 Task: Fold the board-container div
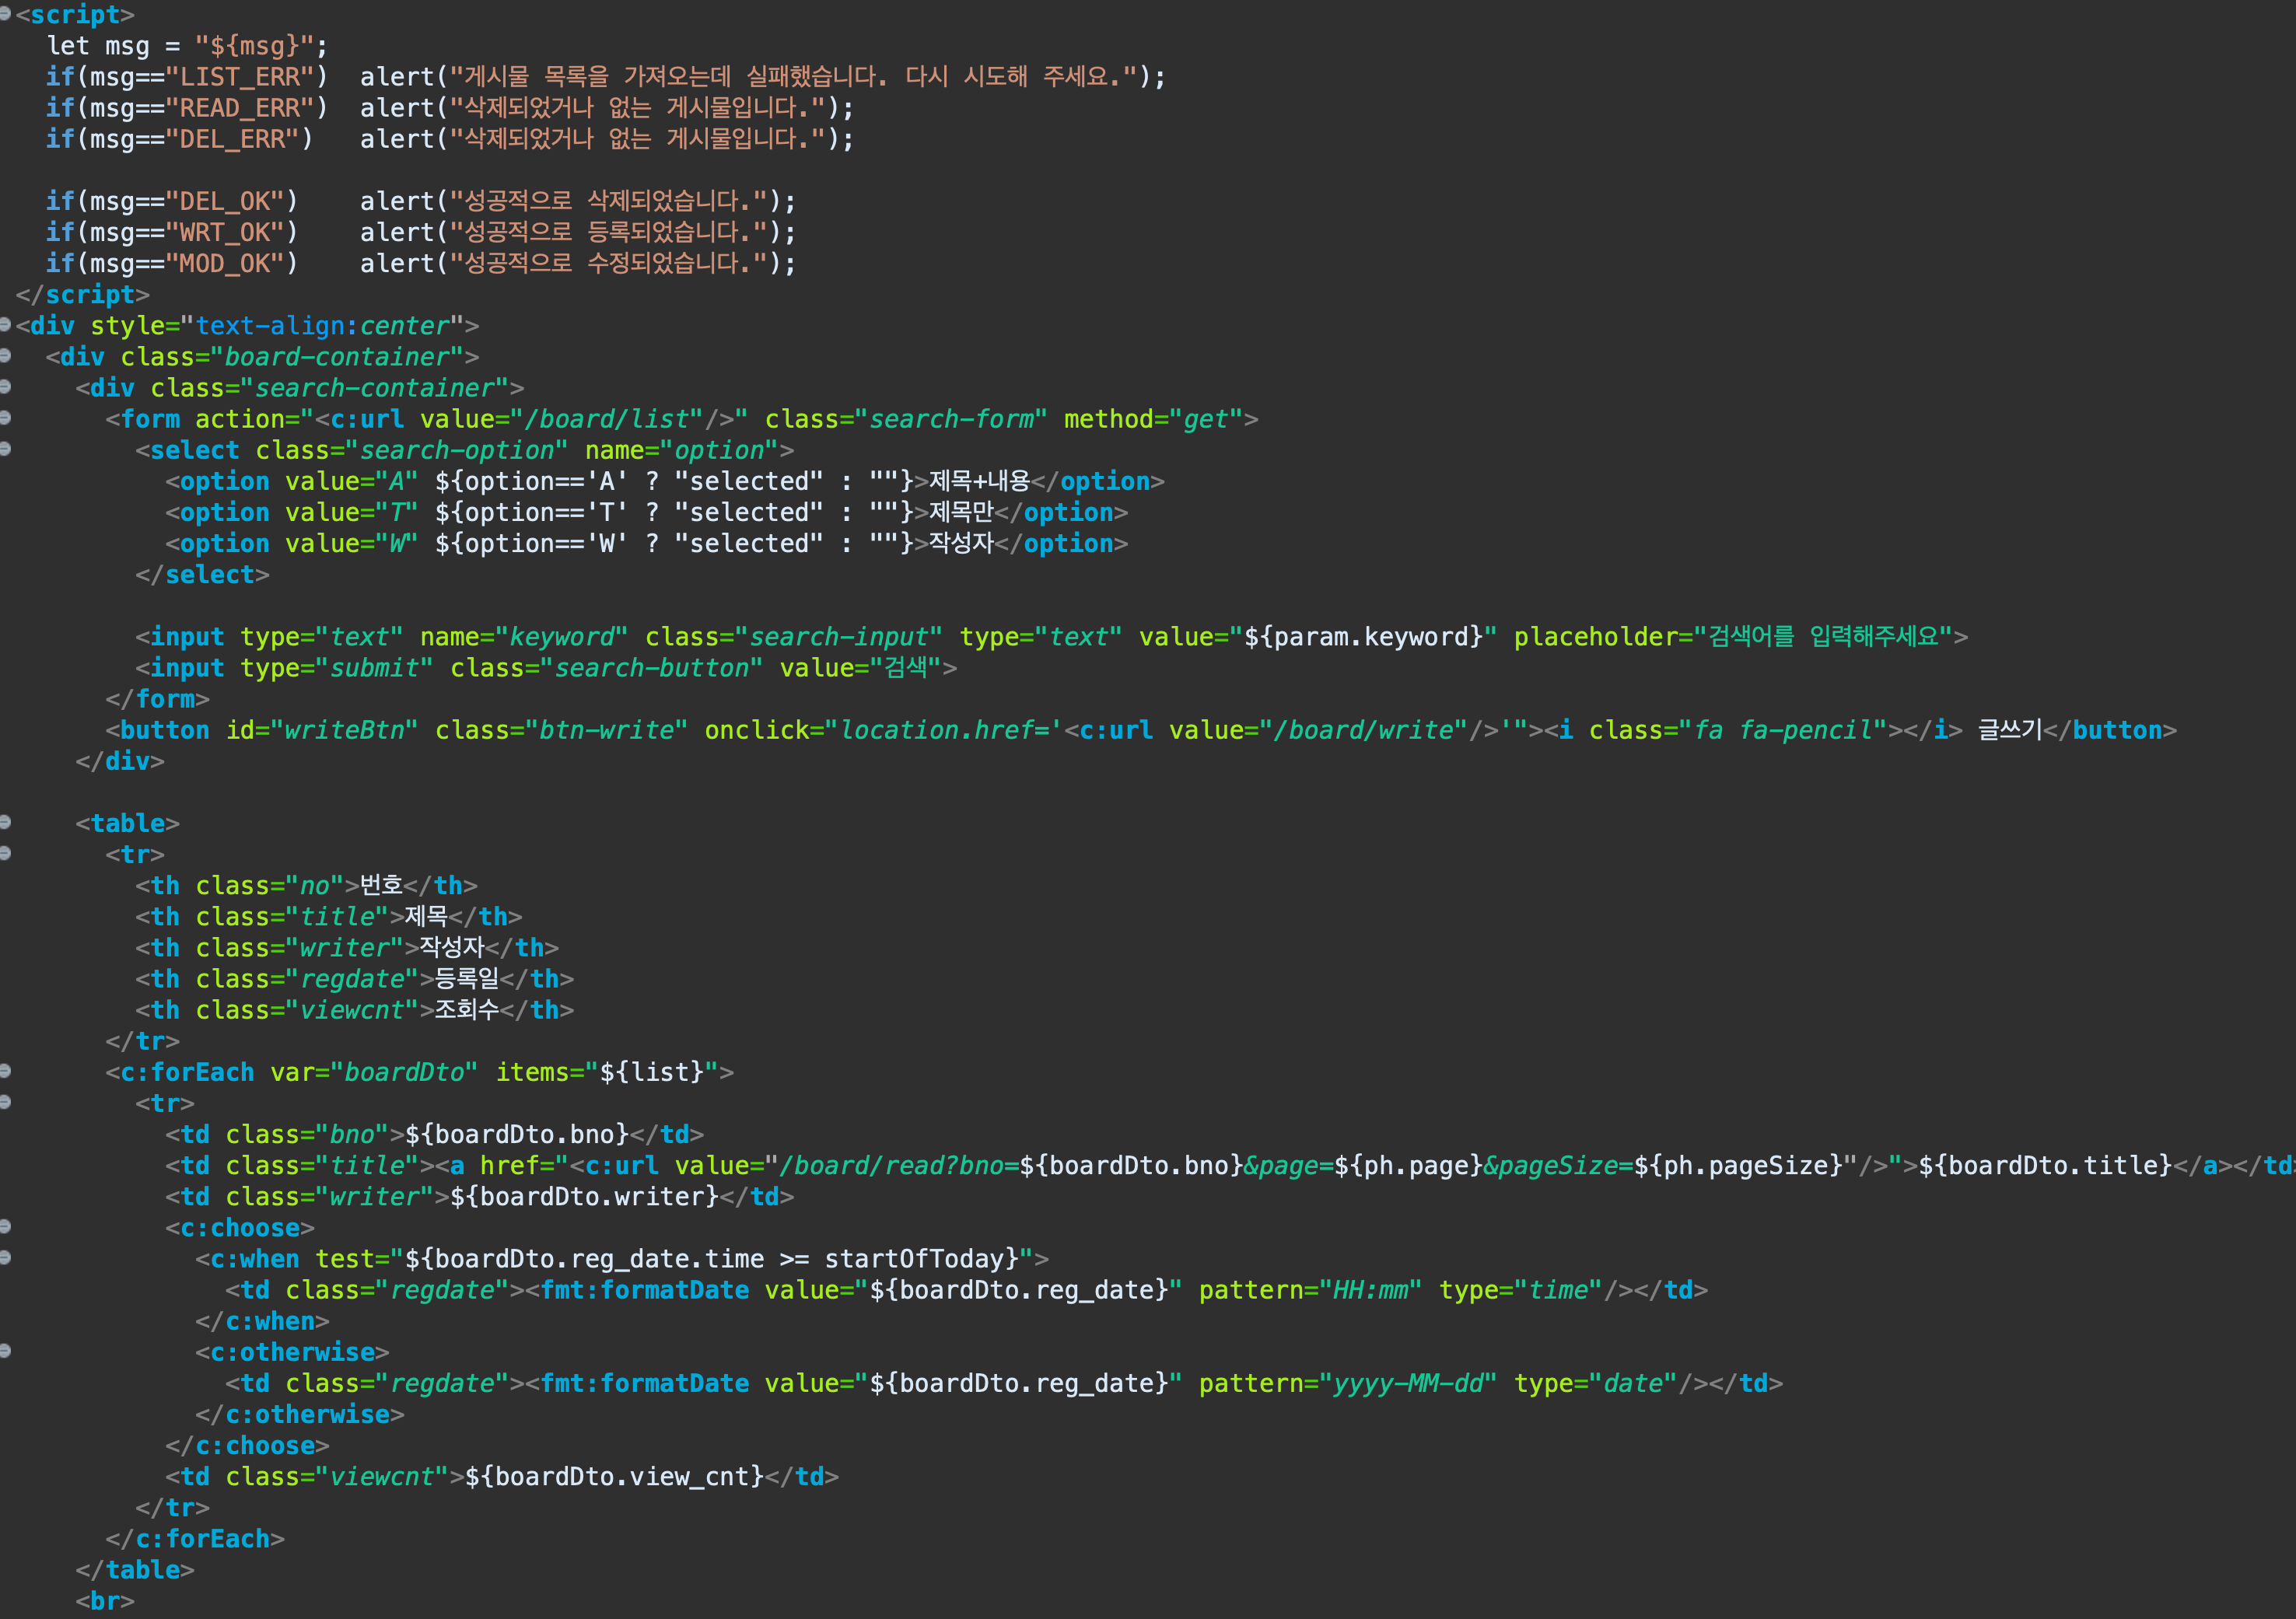tap(5, 356)
